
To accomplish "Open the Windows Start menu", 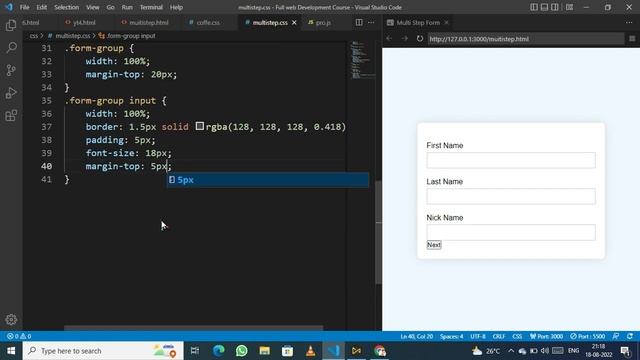I will point(11,351).
